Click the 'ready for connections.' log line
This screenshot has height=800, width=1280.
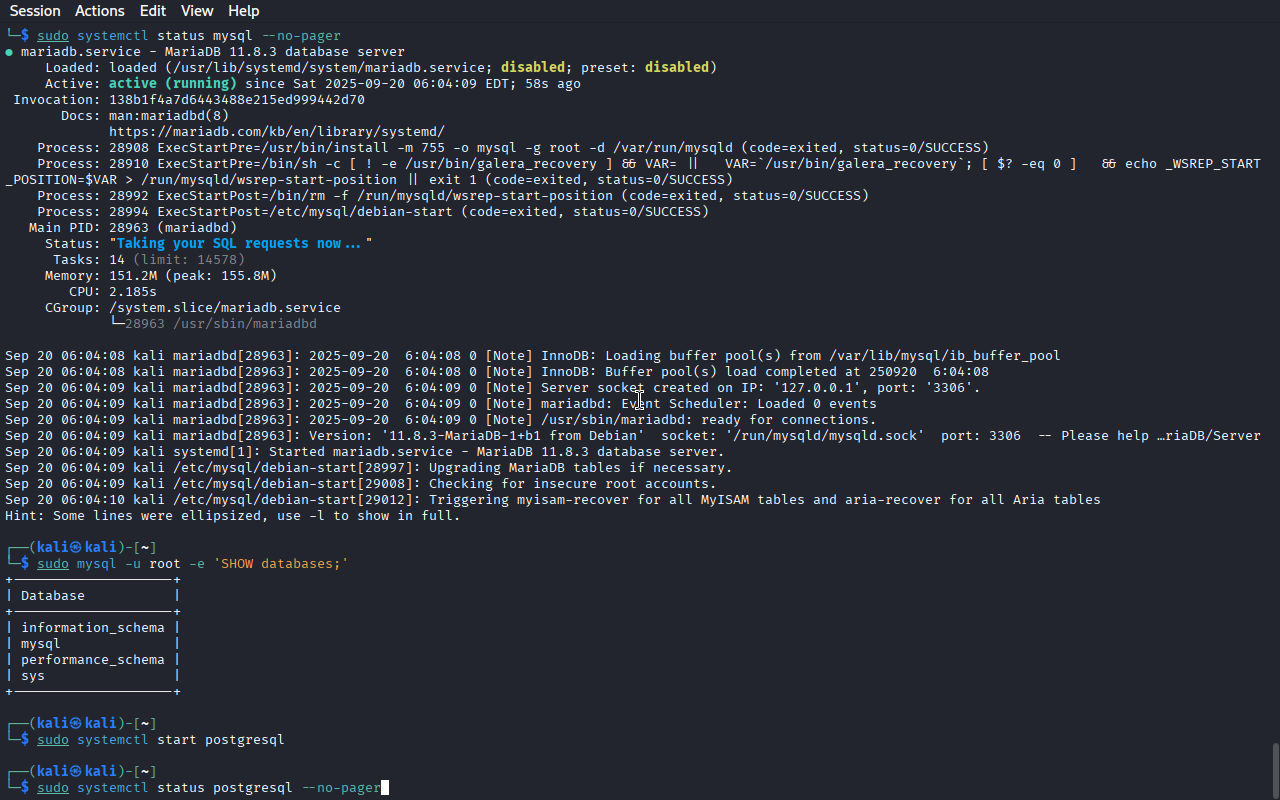(x=441, y=420)
